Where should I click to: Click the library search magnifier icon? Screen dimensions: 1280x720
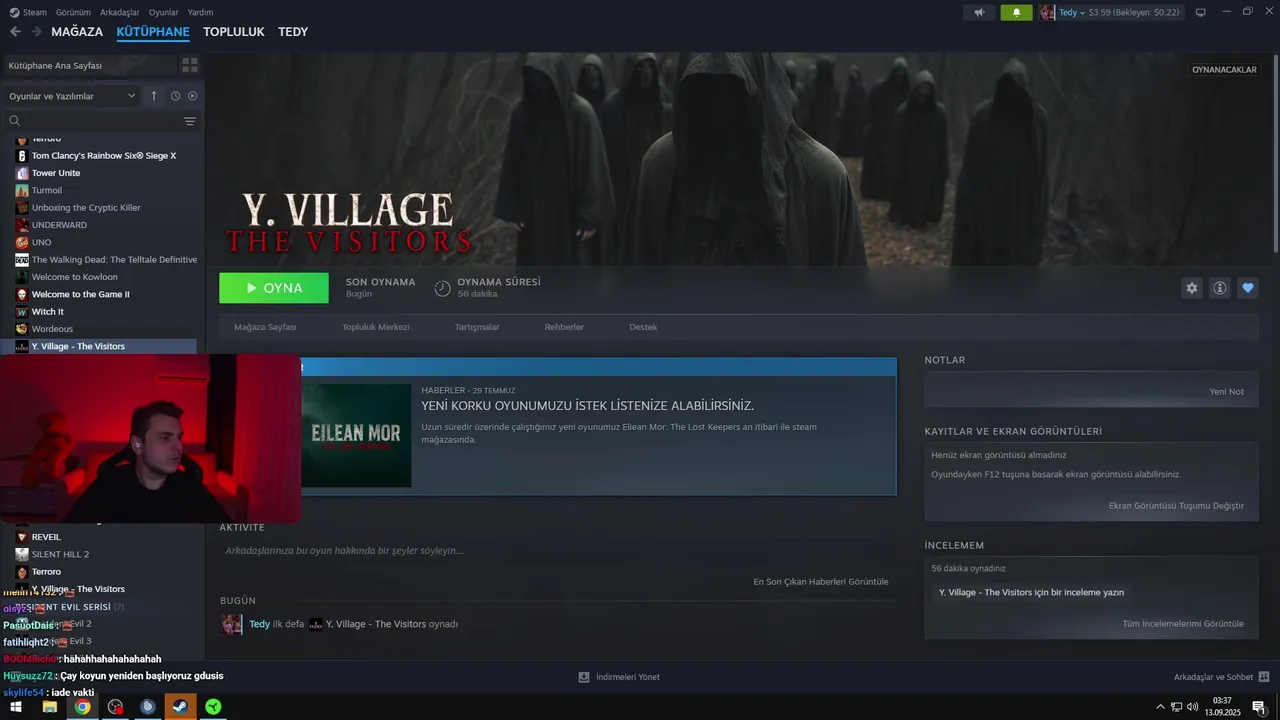[15, 121]
